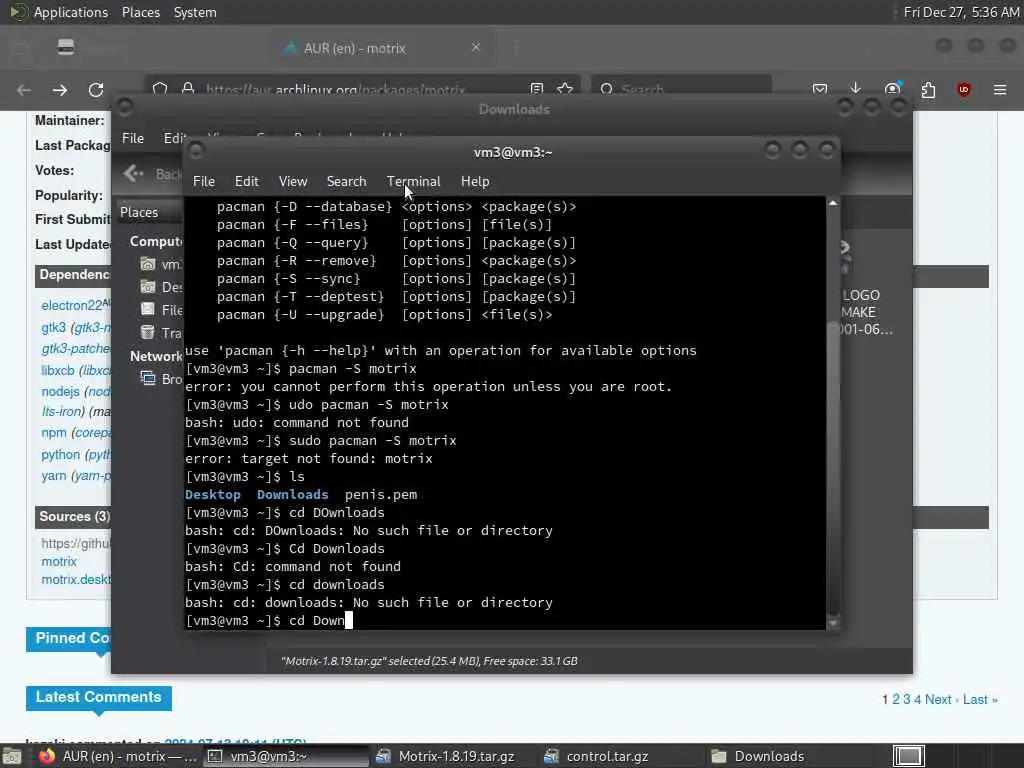
Task: Click the vm3 home folder icon in sidebar
Action: pos(148,264)
